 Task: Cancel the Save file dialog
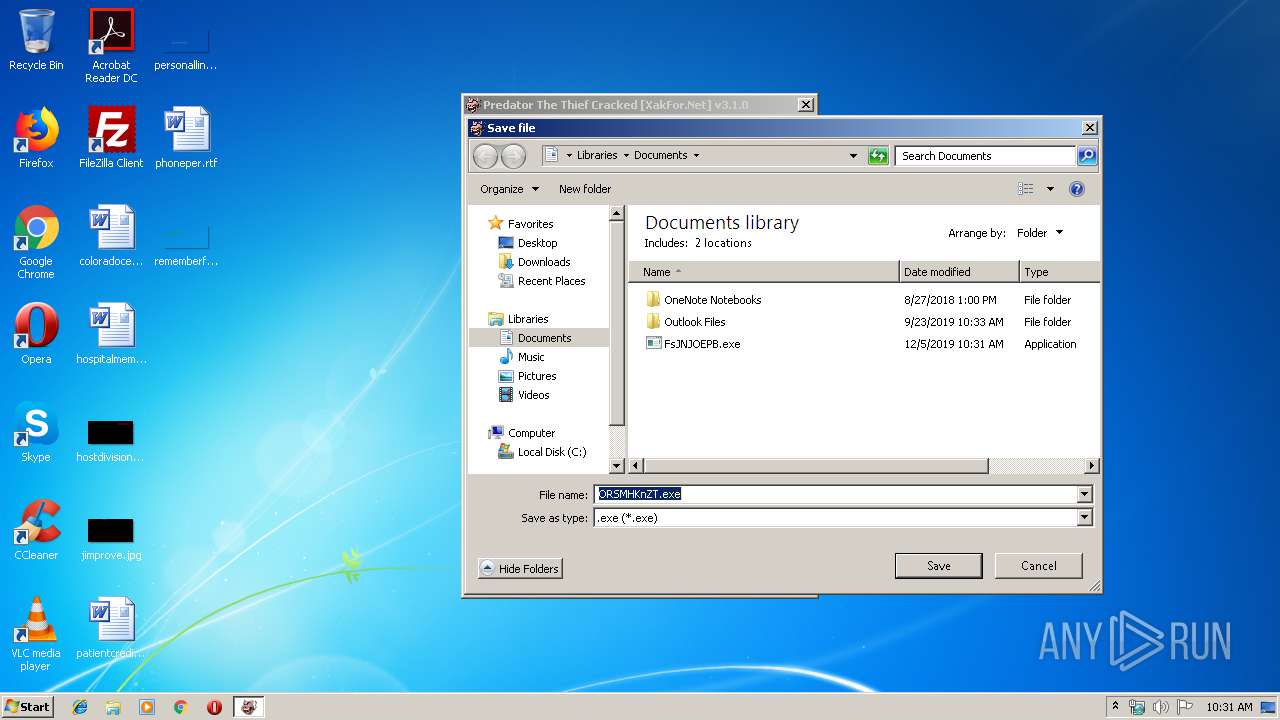coord(1039,566)
